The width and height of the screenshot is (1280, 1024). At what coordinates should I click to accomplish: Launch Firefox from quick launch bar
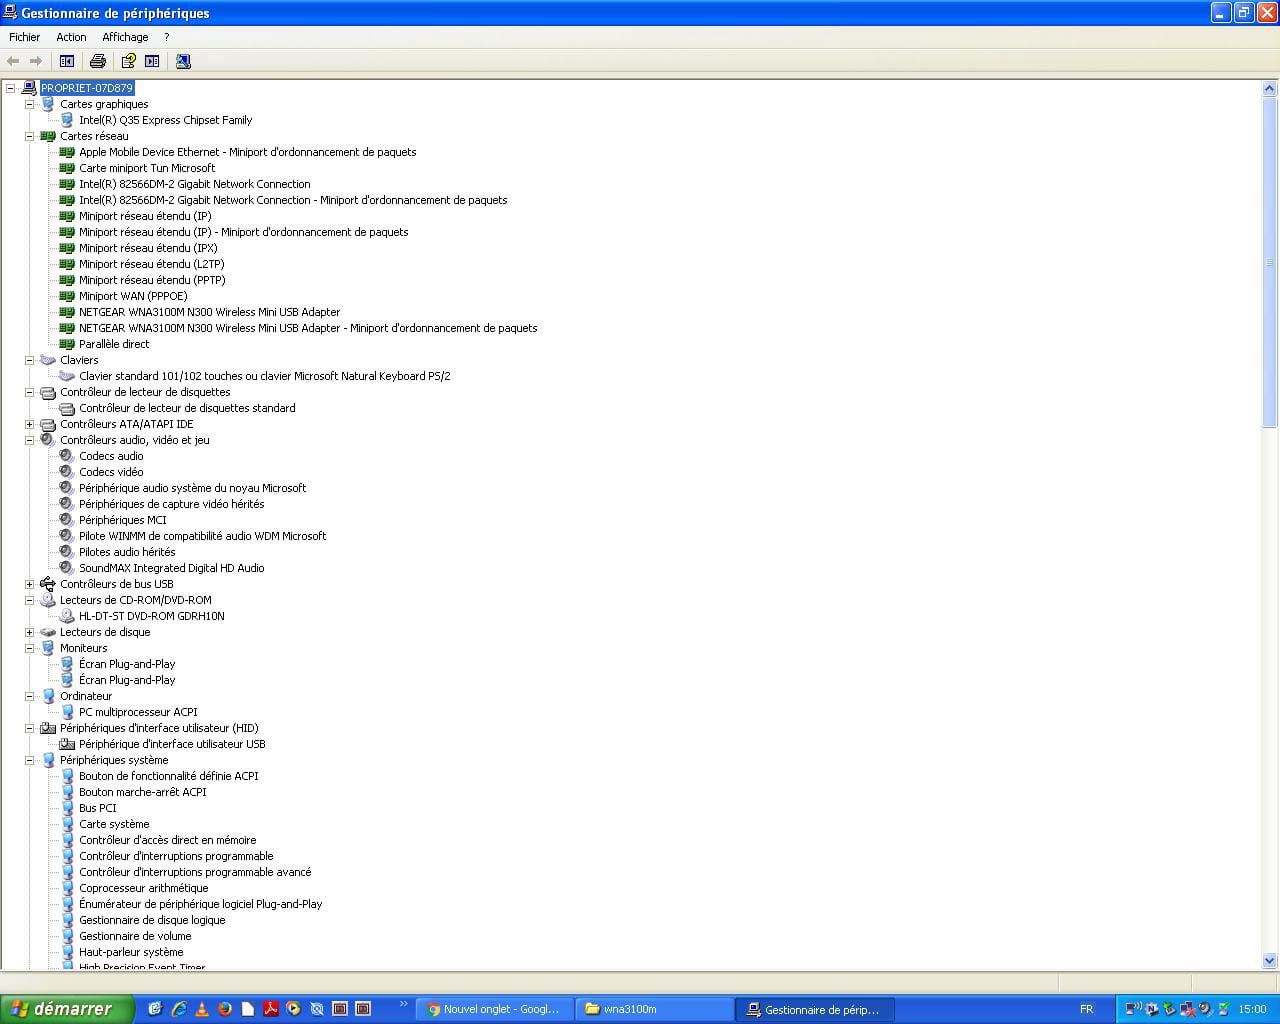tap(225, 1009)
